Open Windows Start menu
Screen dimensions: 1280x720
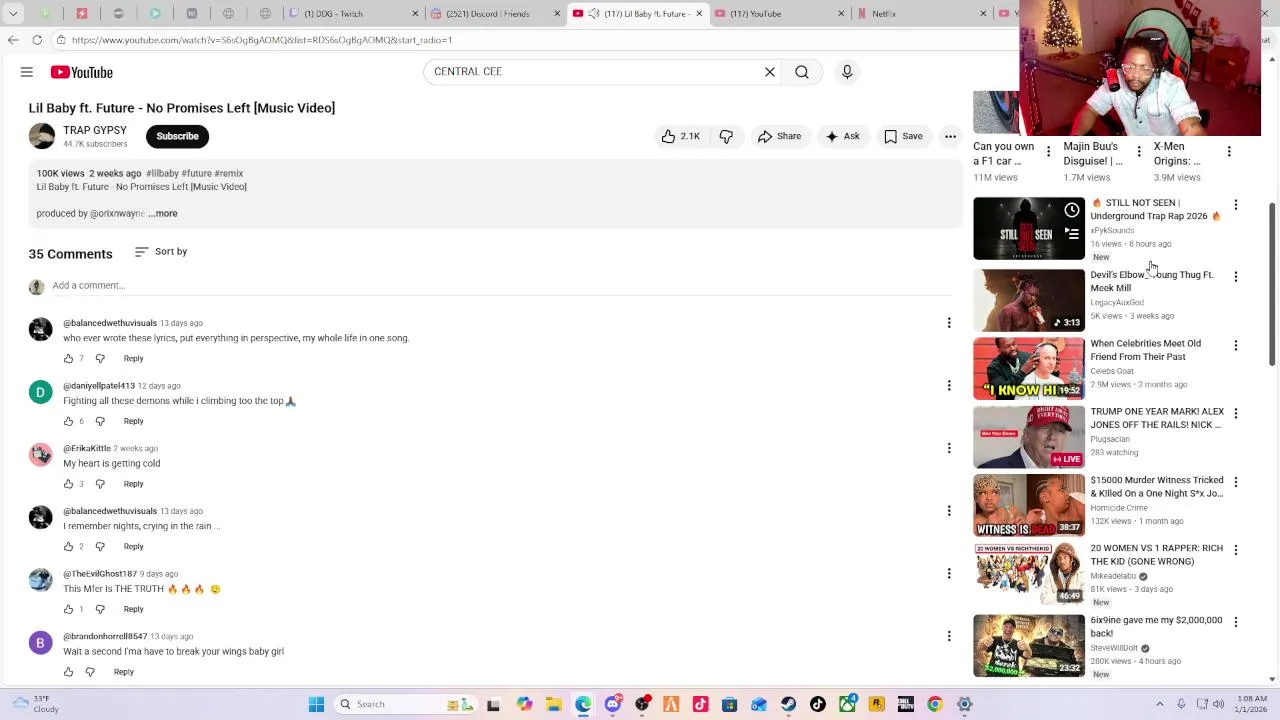(x=316, y=704)
